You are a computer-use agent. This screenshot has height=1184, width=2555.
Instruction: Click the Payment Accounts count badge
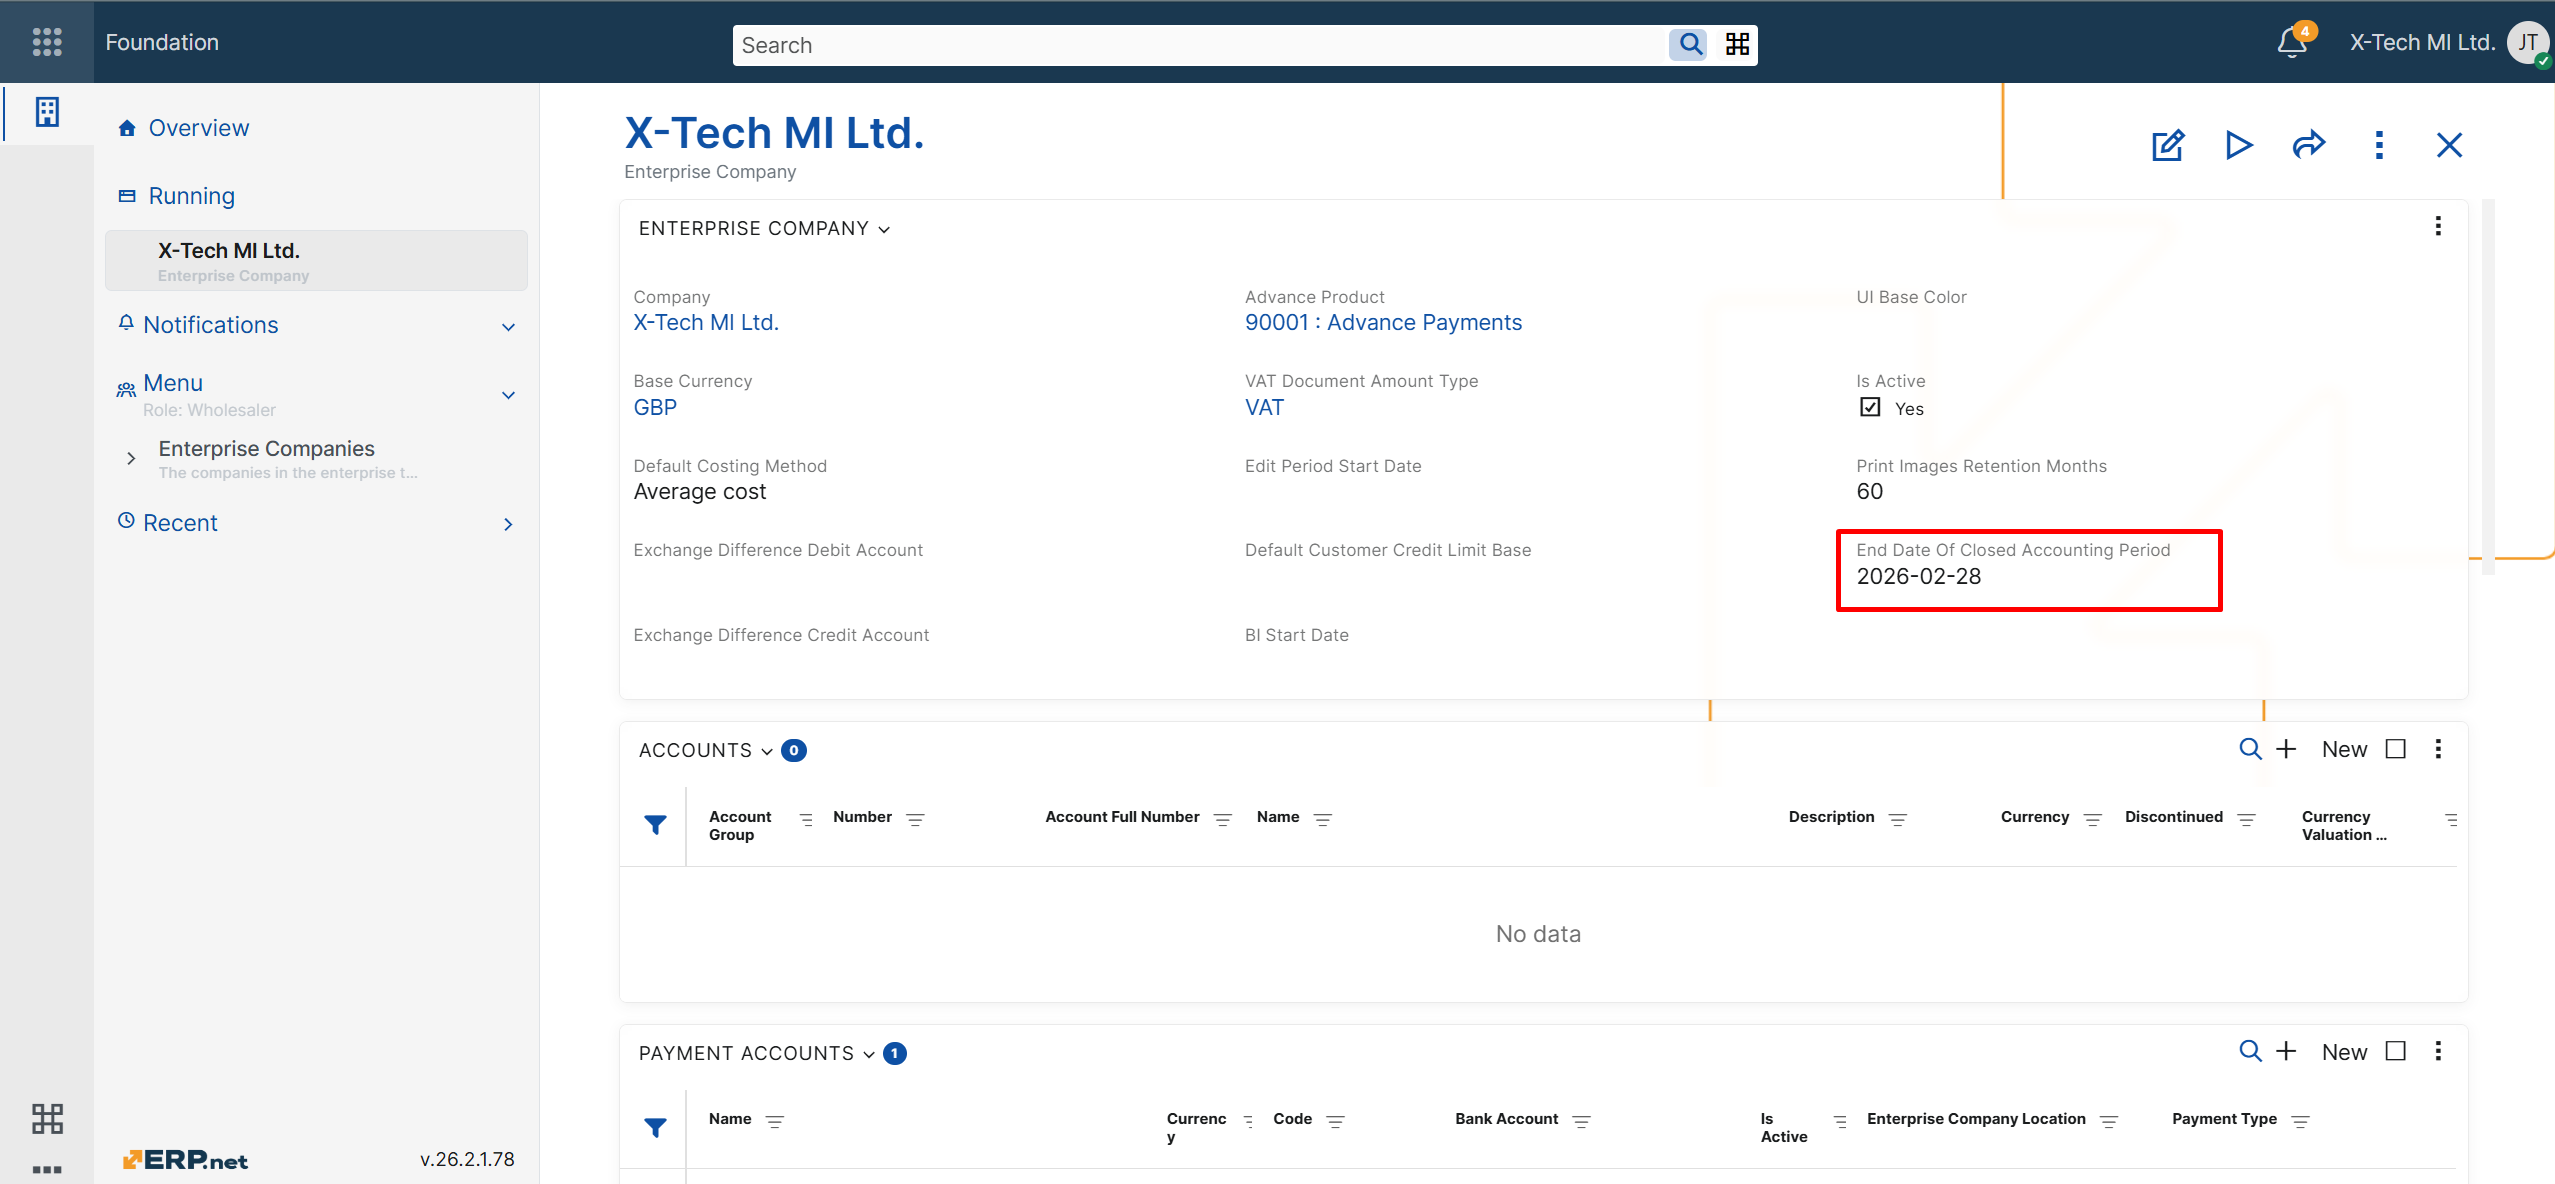[895, 1053]
